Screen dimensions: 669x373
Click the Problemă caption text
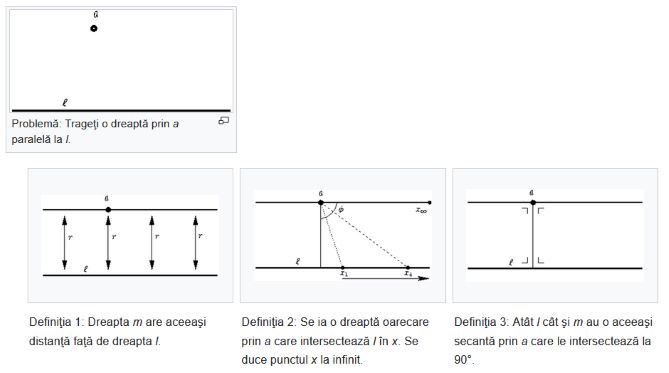click(x=95, y=131)
